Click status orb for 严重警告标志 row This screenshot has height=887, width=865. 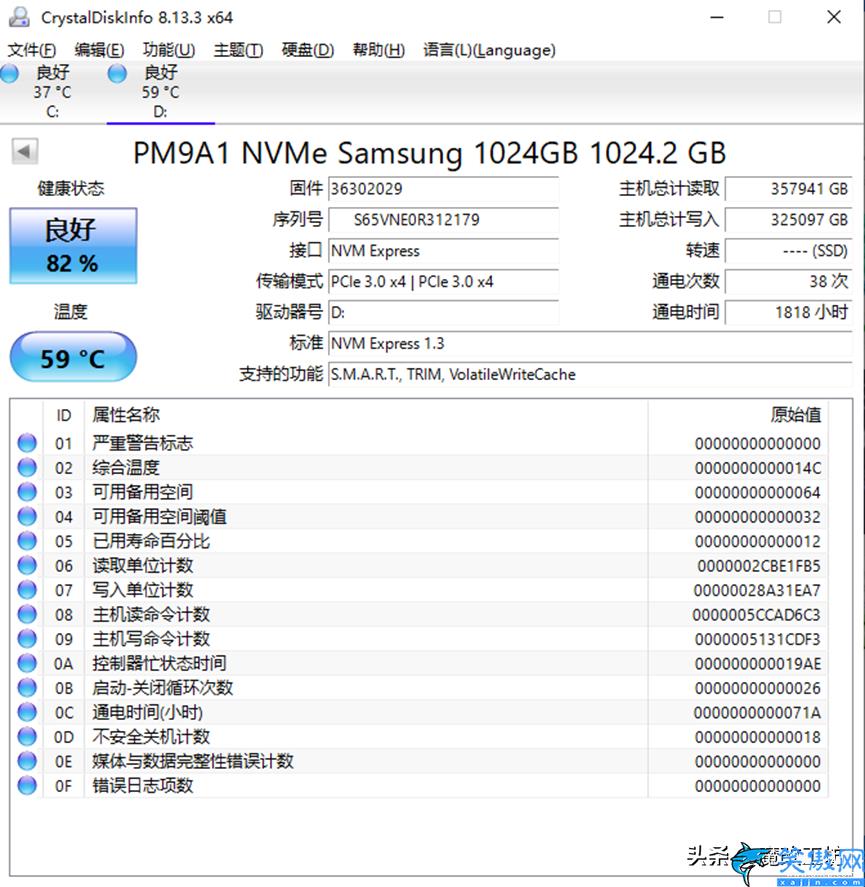pyautogui.click(x=27, y=443)
